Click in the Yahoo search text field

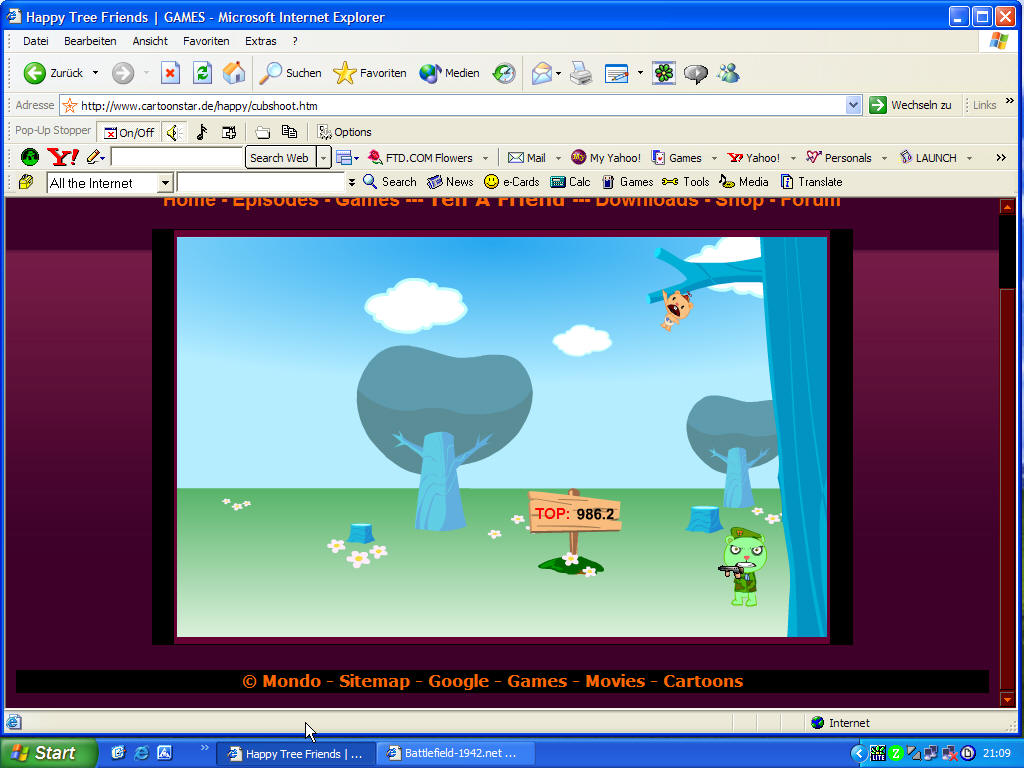click(x=176, y=157)
